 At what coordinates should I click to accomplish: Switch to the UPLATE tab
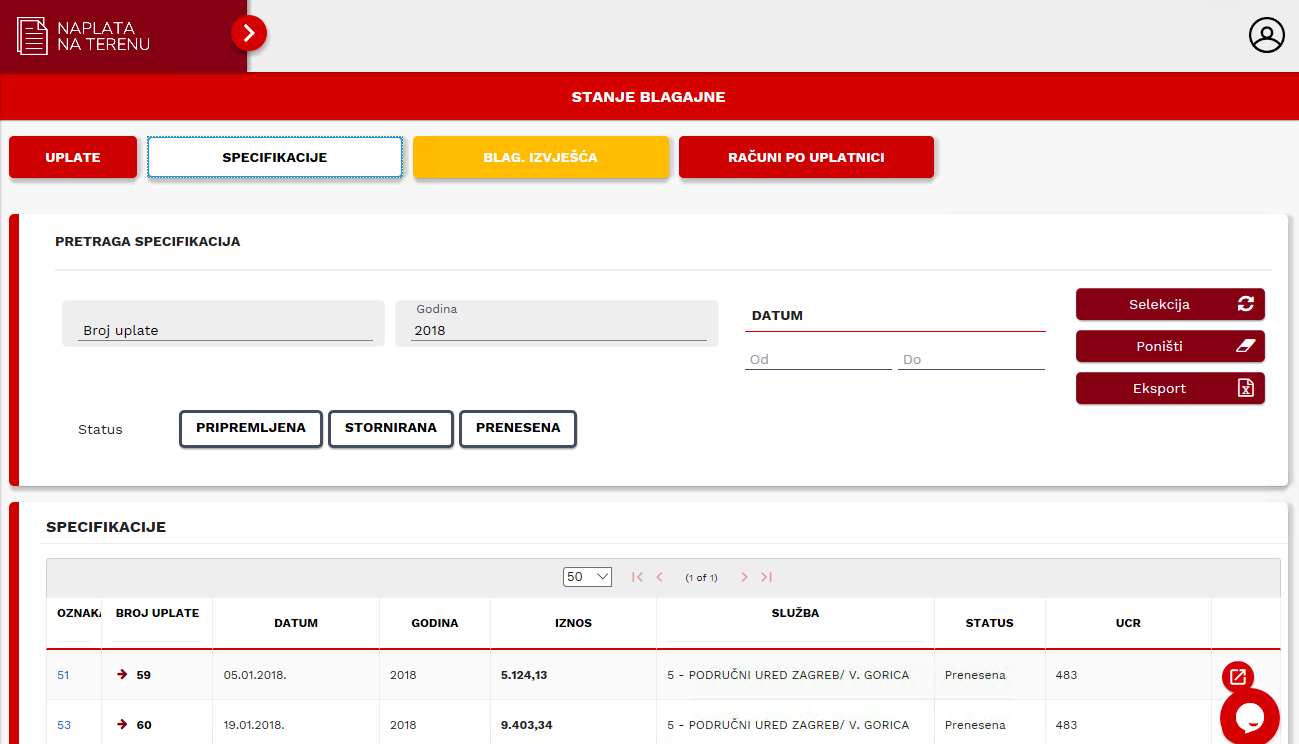[x=73, y=158]
